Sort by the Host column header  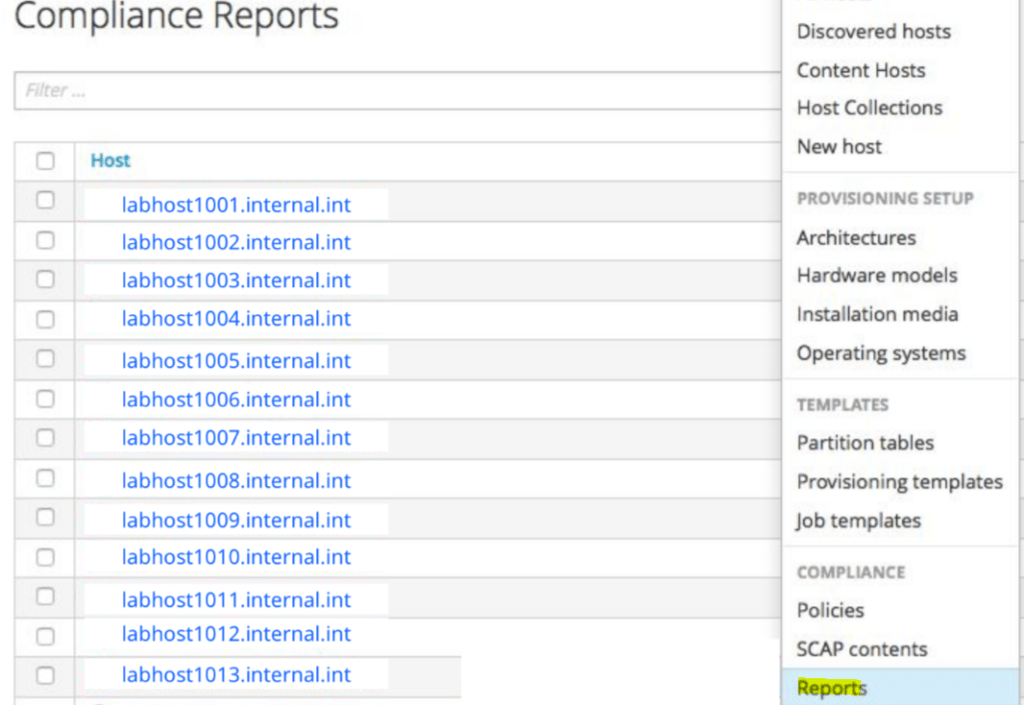pyautogui.click(x=110, y=160)
